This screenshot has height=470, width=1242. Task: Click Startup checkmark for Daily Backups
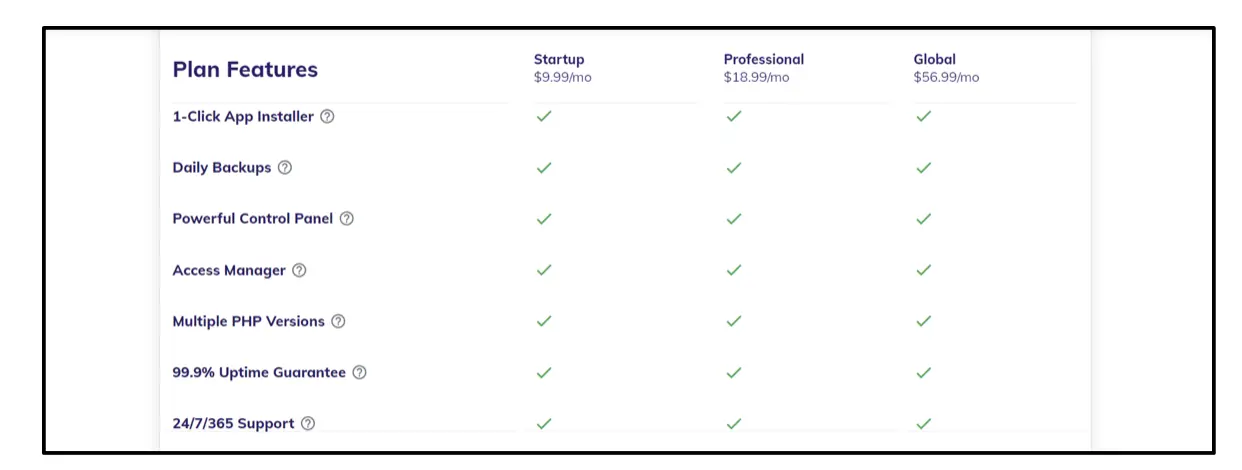click(x=544, y=168)
